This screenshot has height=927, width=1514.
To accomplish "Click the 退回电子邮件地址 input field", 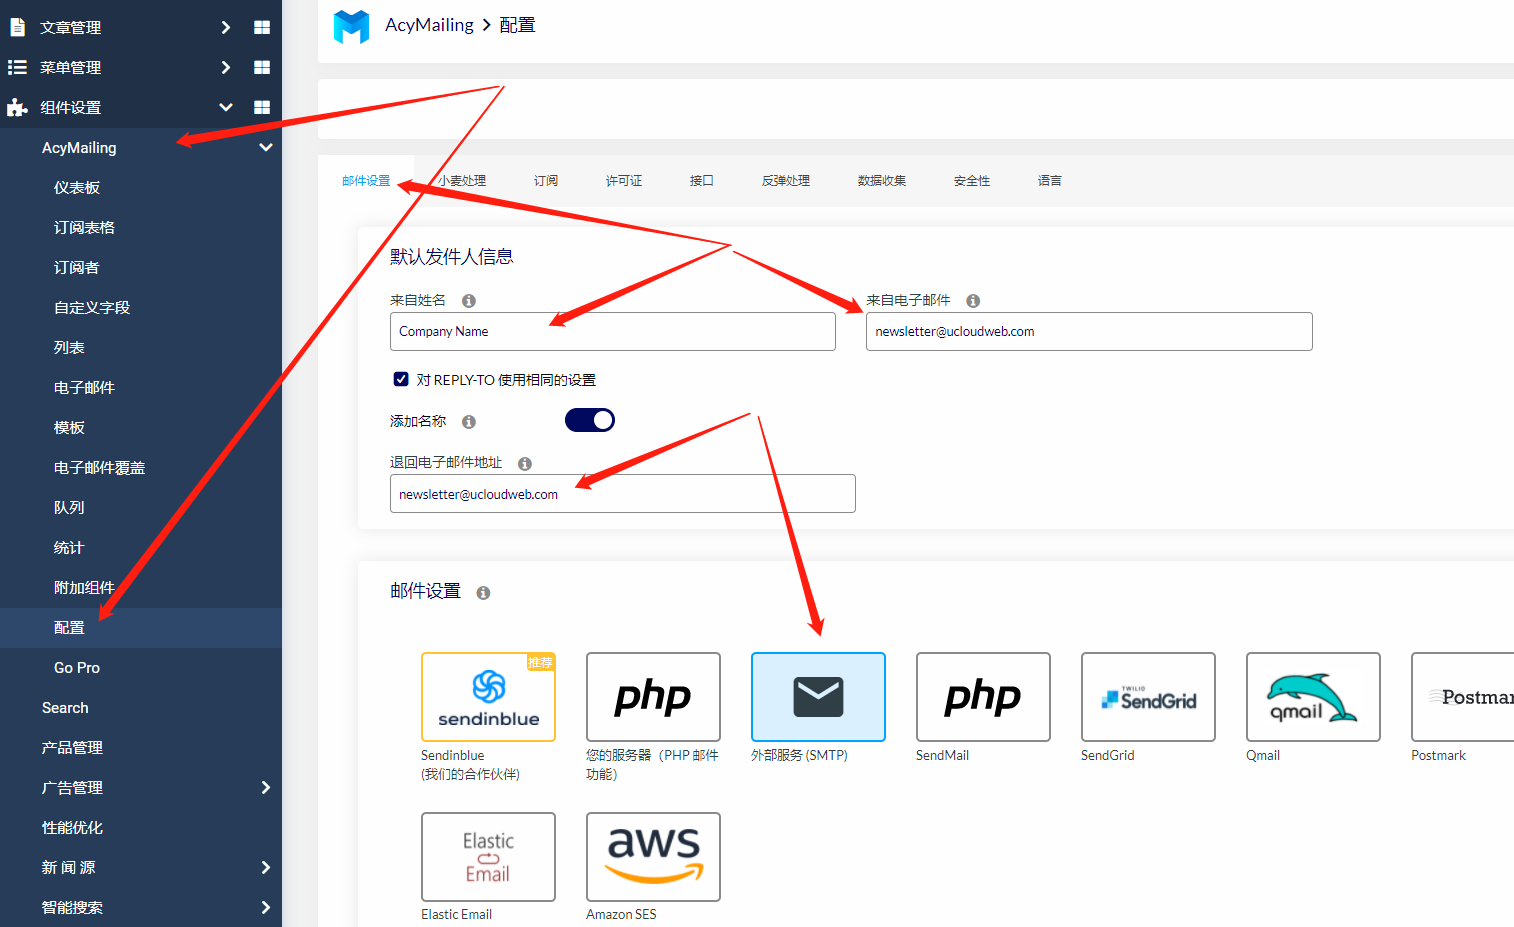I will (622, 494).
